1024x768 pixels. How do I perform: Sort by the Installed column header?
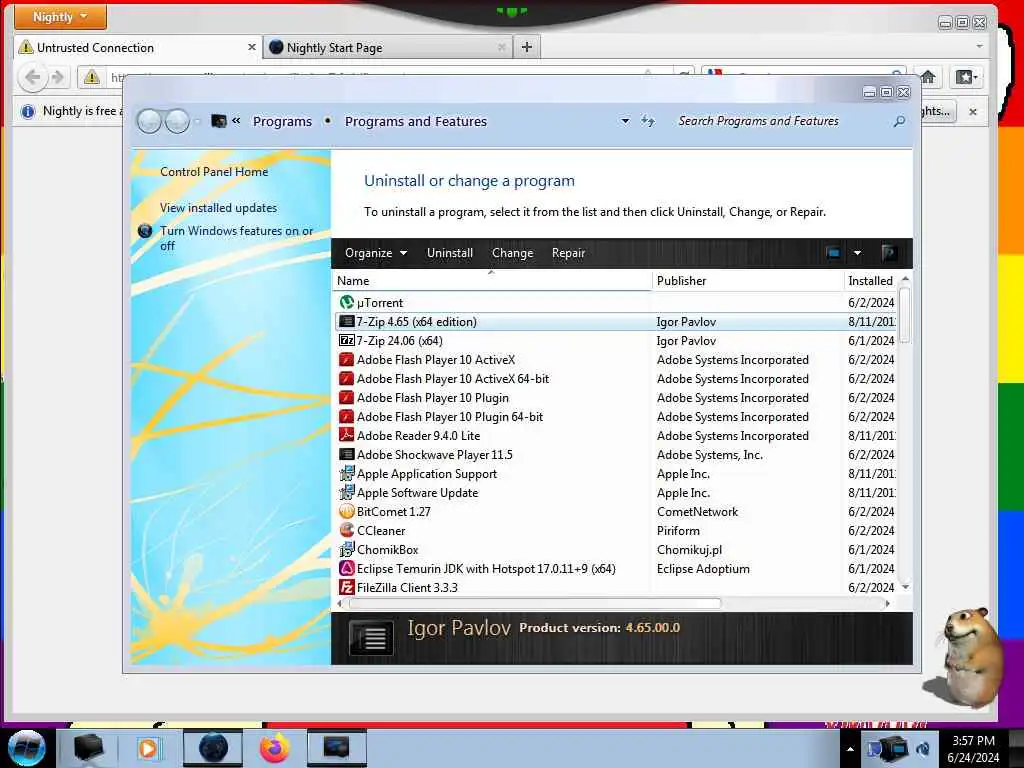871,281
